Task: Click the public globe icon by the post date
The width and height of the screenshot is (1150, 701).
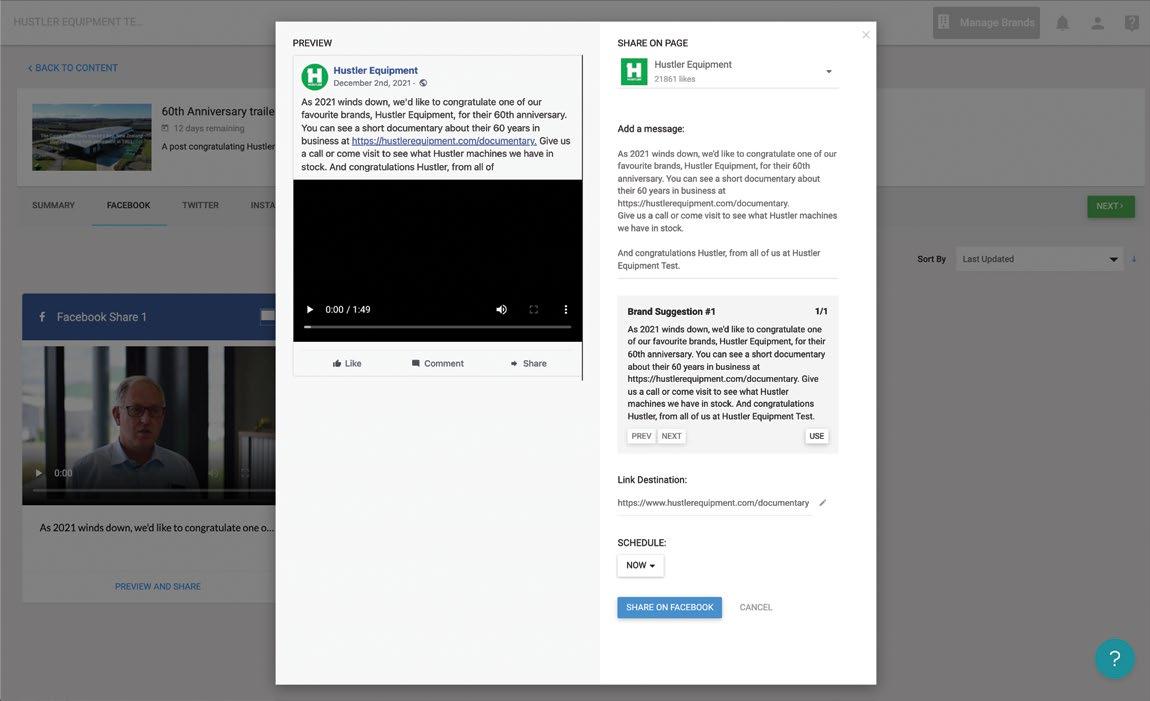Action: pyautogui.click(x=423, y=83)
